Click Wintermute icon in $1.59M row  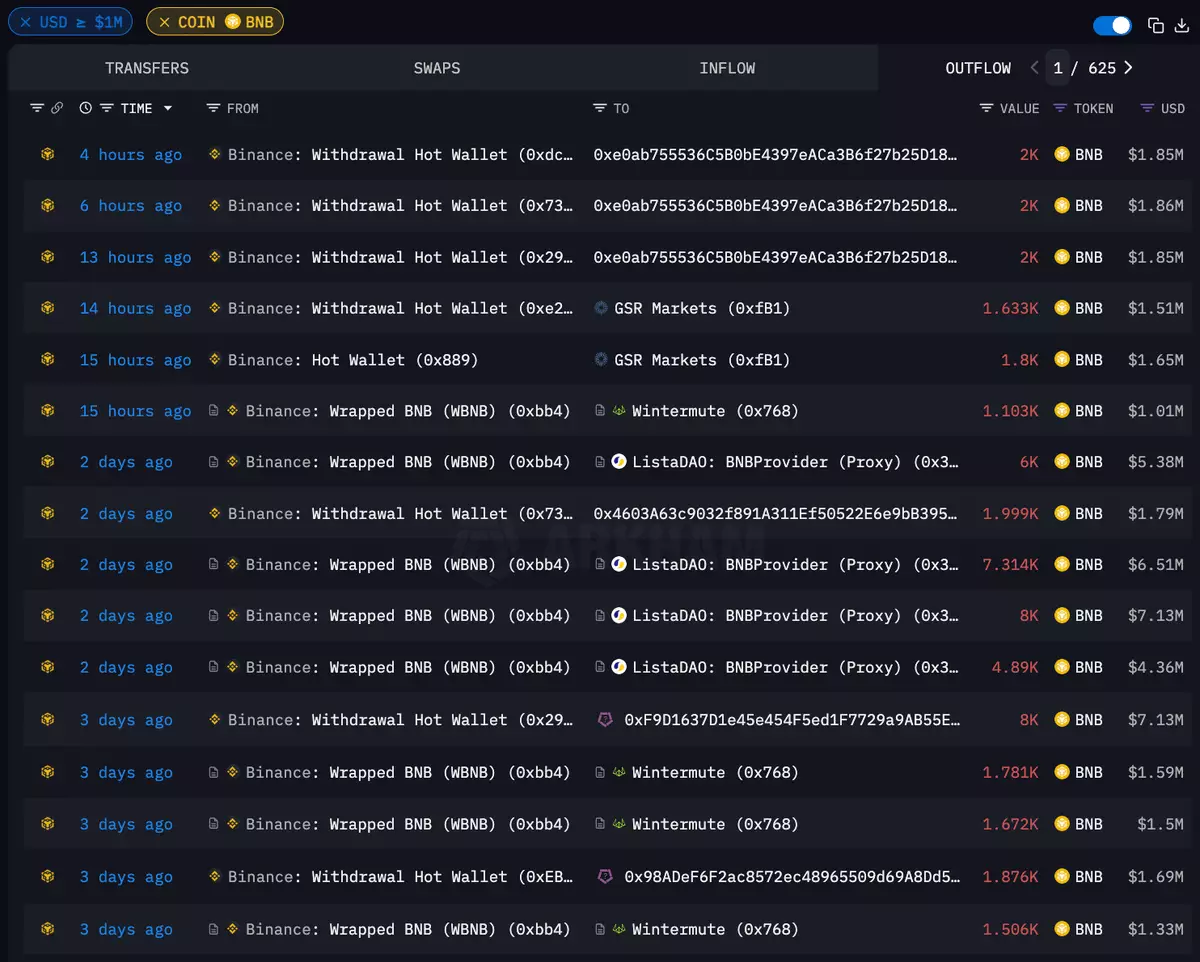(x=619, y=772)
